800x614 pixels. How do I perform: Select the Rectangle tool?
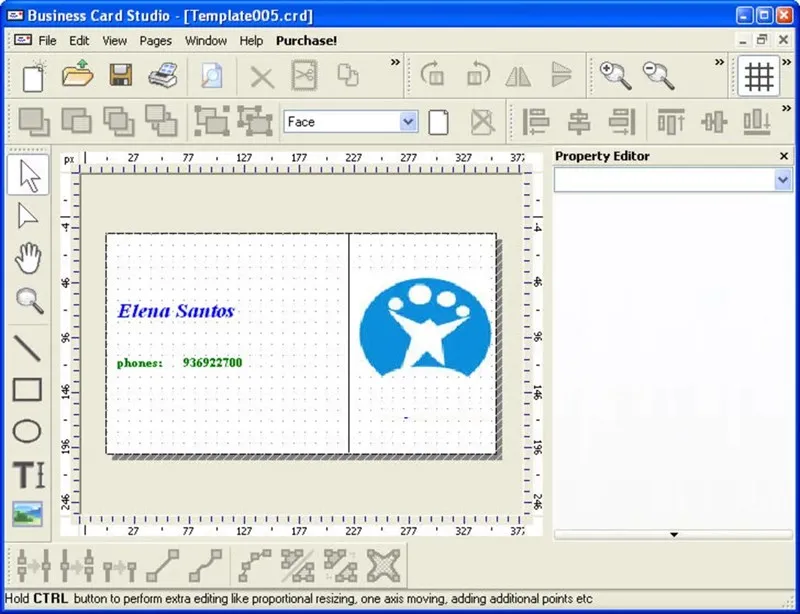pyautogui.click(x=27, y=390)
